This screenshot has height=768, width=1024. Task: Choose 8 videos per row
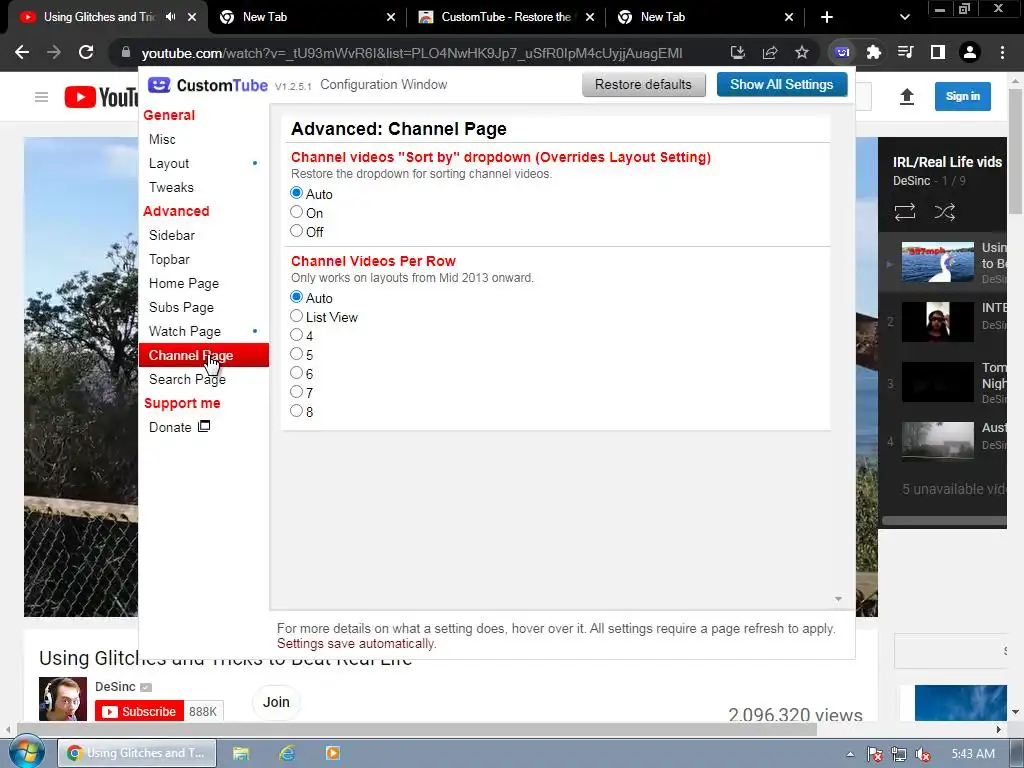tap(296, 410)
